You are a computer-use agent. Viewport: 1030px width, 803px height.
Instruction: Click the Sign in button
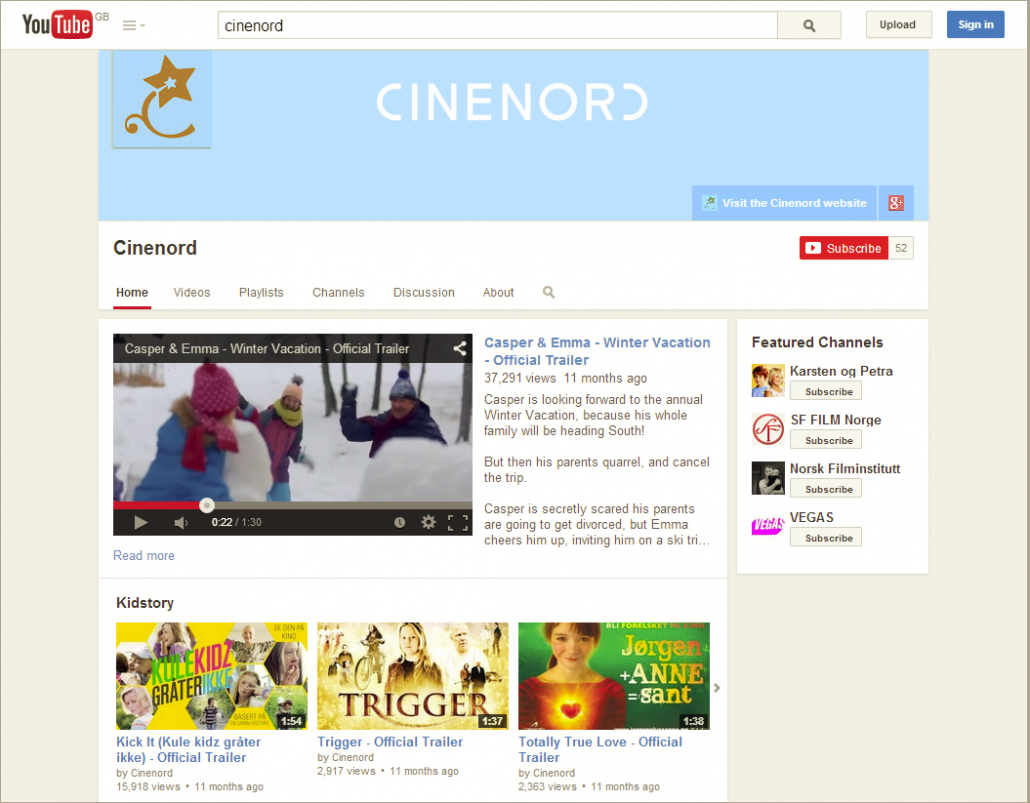pos(975,25)
